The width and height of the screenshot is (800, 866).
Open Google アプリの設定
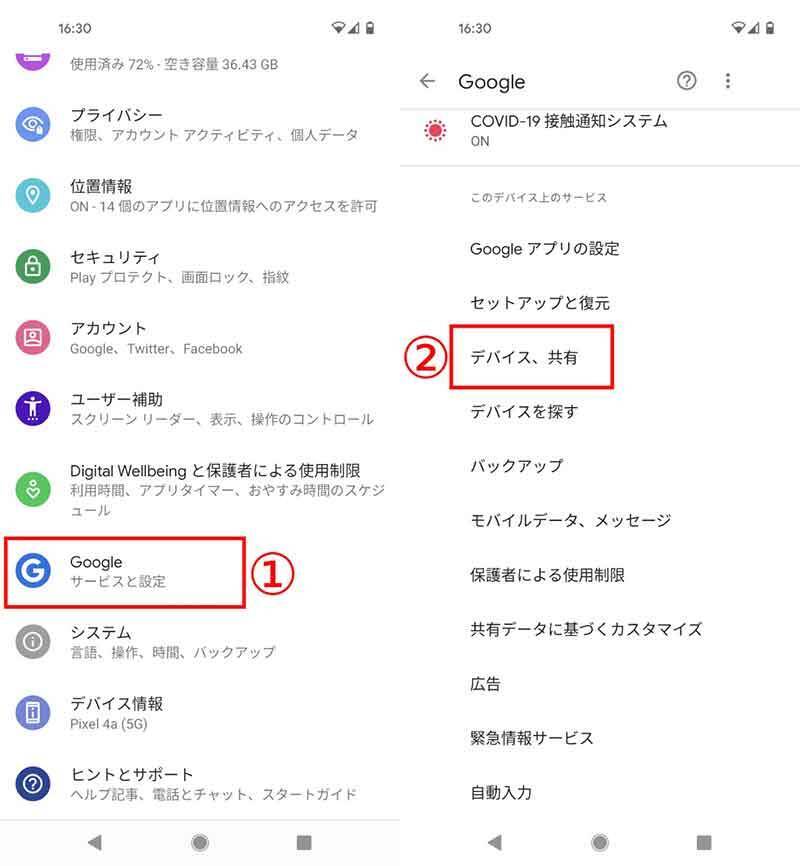(545, 249)
